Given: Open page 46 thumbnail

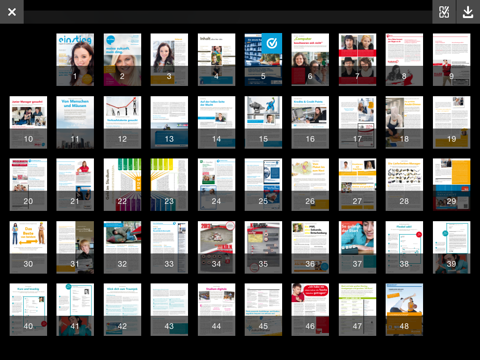Looking at the screenshot, I should pyautogui.click(x=310, y=310).
